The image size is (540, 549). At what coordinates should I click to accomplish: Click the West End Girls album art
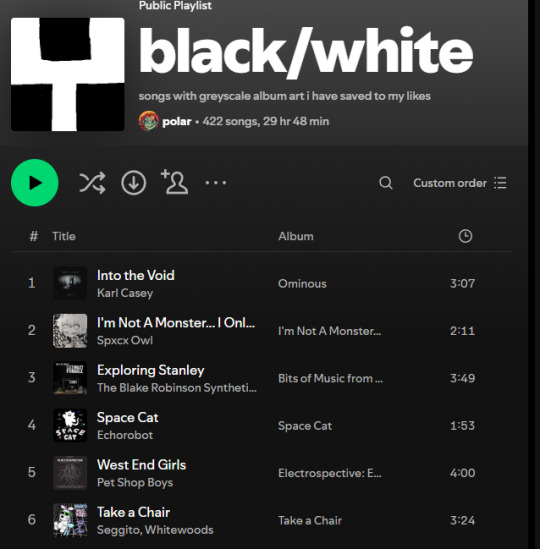tap(70, 473)
